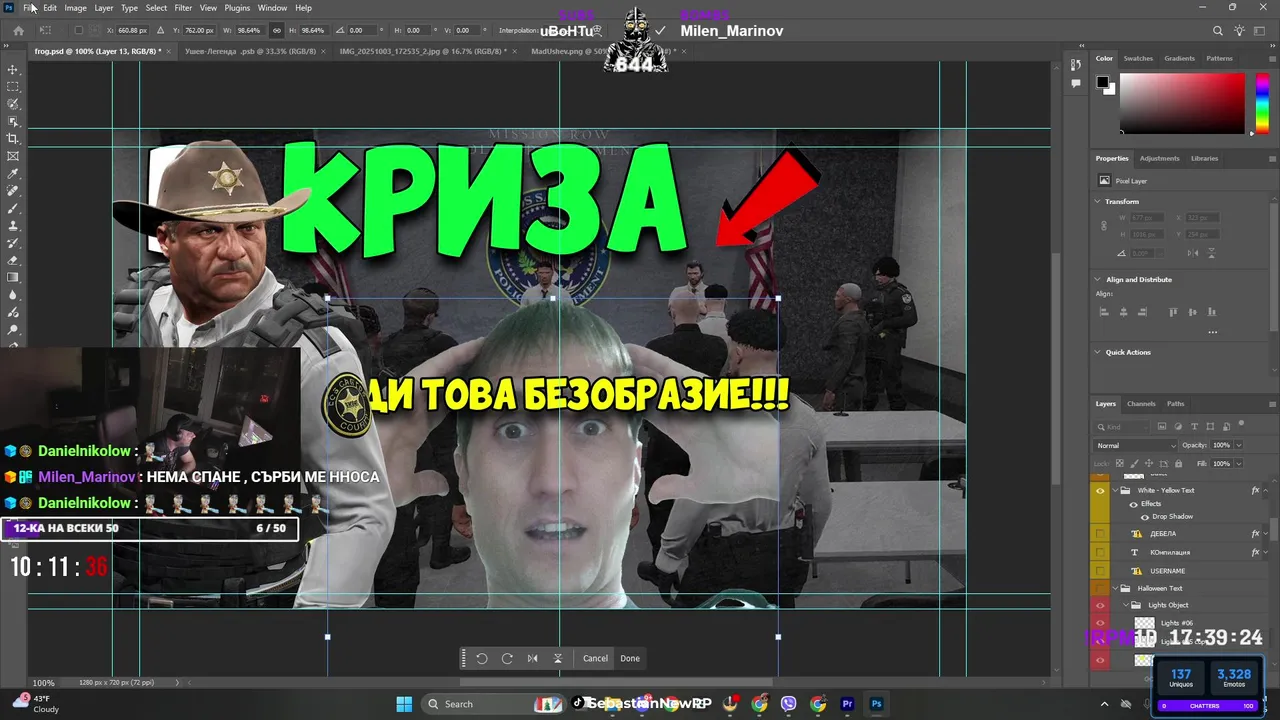
Task: Hide the Lights Object group
Action: coord(1100,605)
